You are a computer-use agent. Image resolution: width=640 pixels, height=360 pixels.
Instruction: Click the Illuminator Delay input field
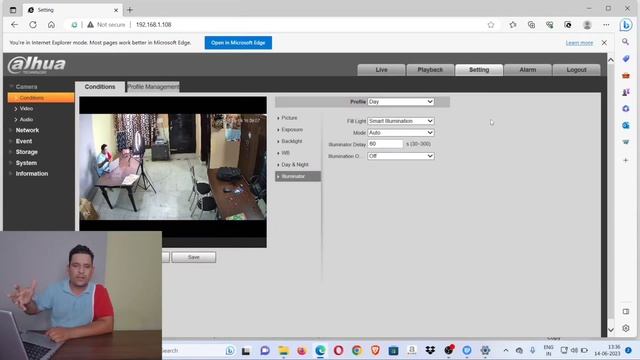[x=385, y=144]
